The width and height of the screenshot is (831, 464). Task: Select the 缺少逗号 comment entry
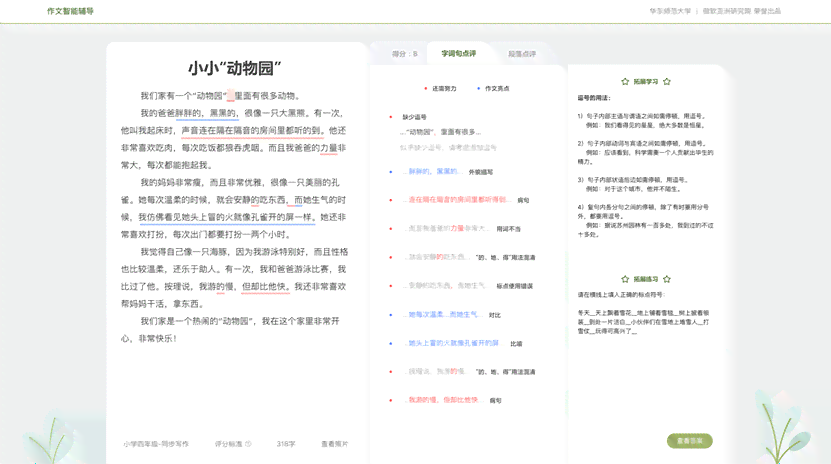tap(414, 117)
